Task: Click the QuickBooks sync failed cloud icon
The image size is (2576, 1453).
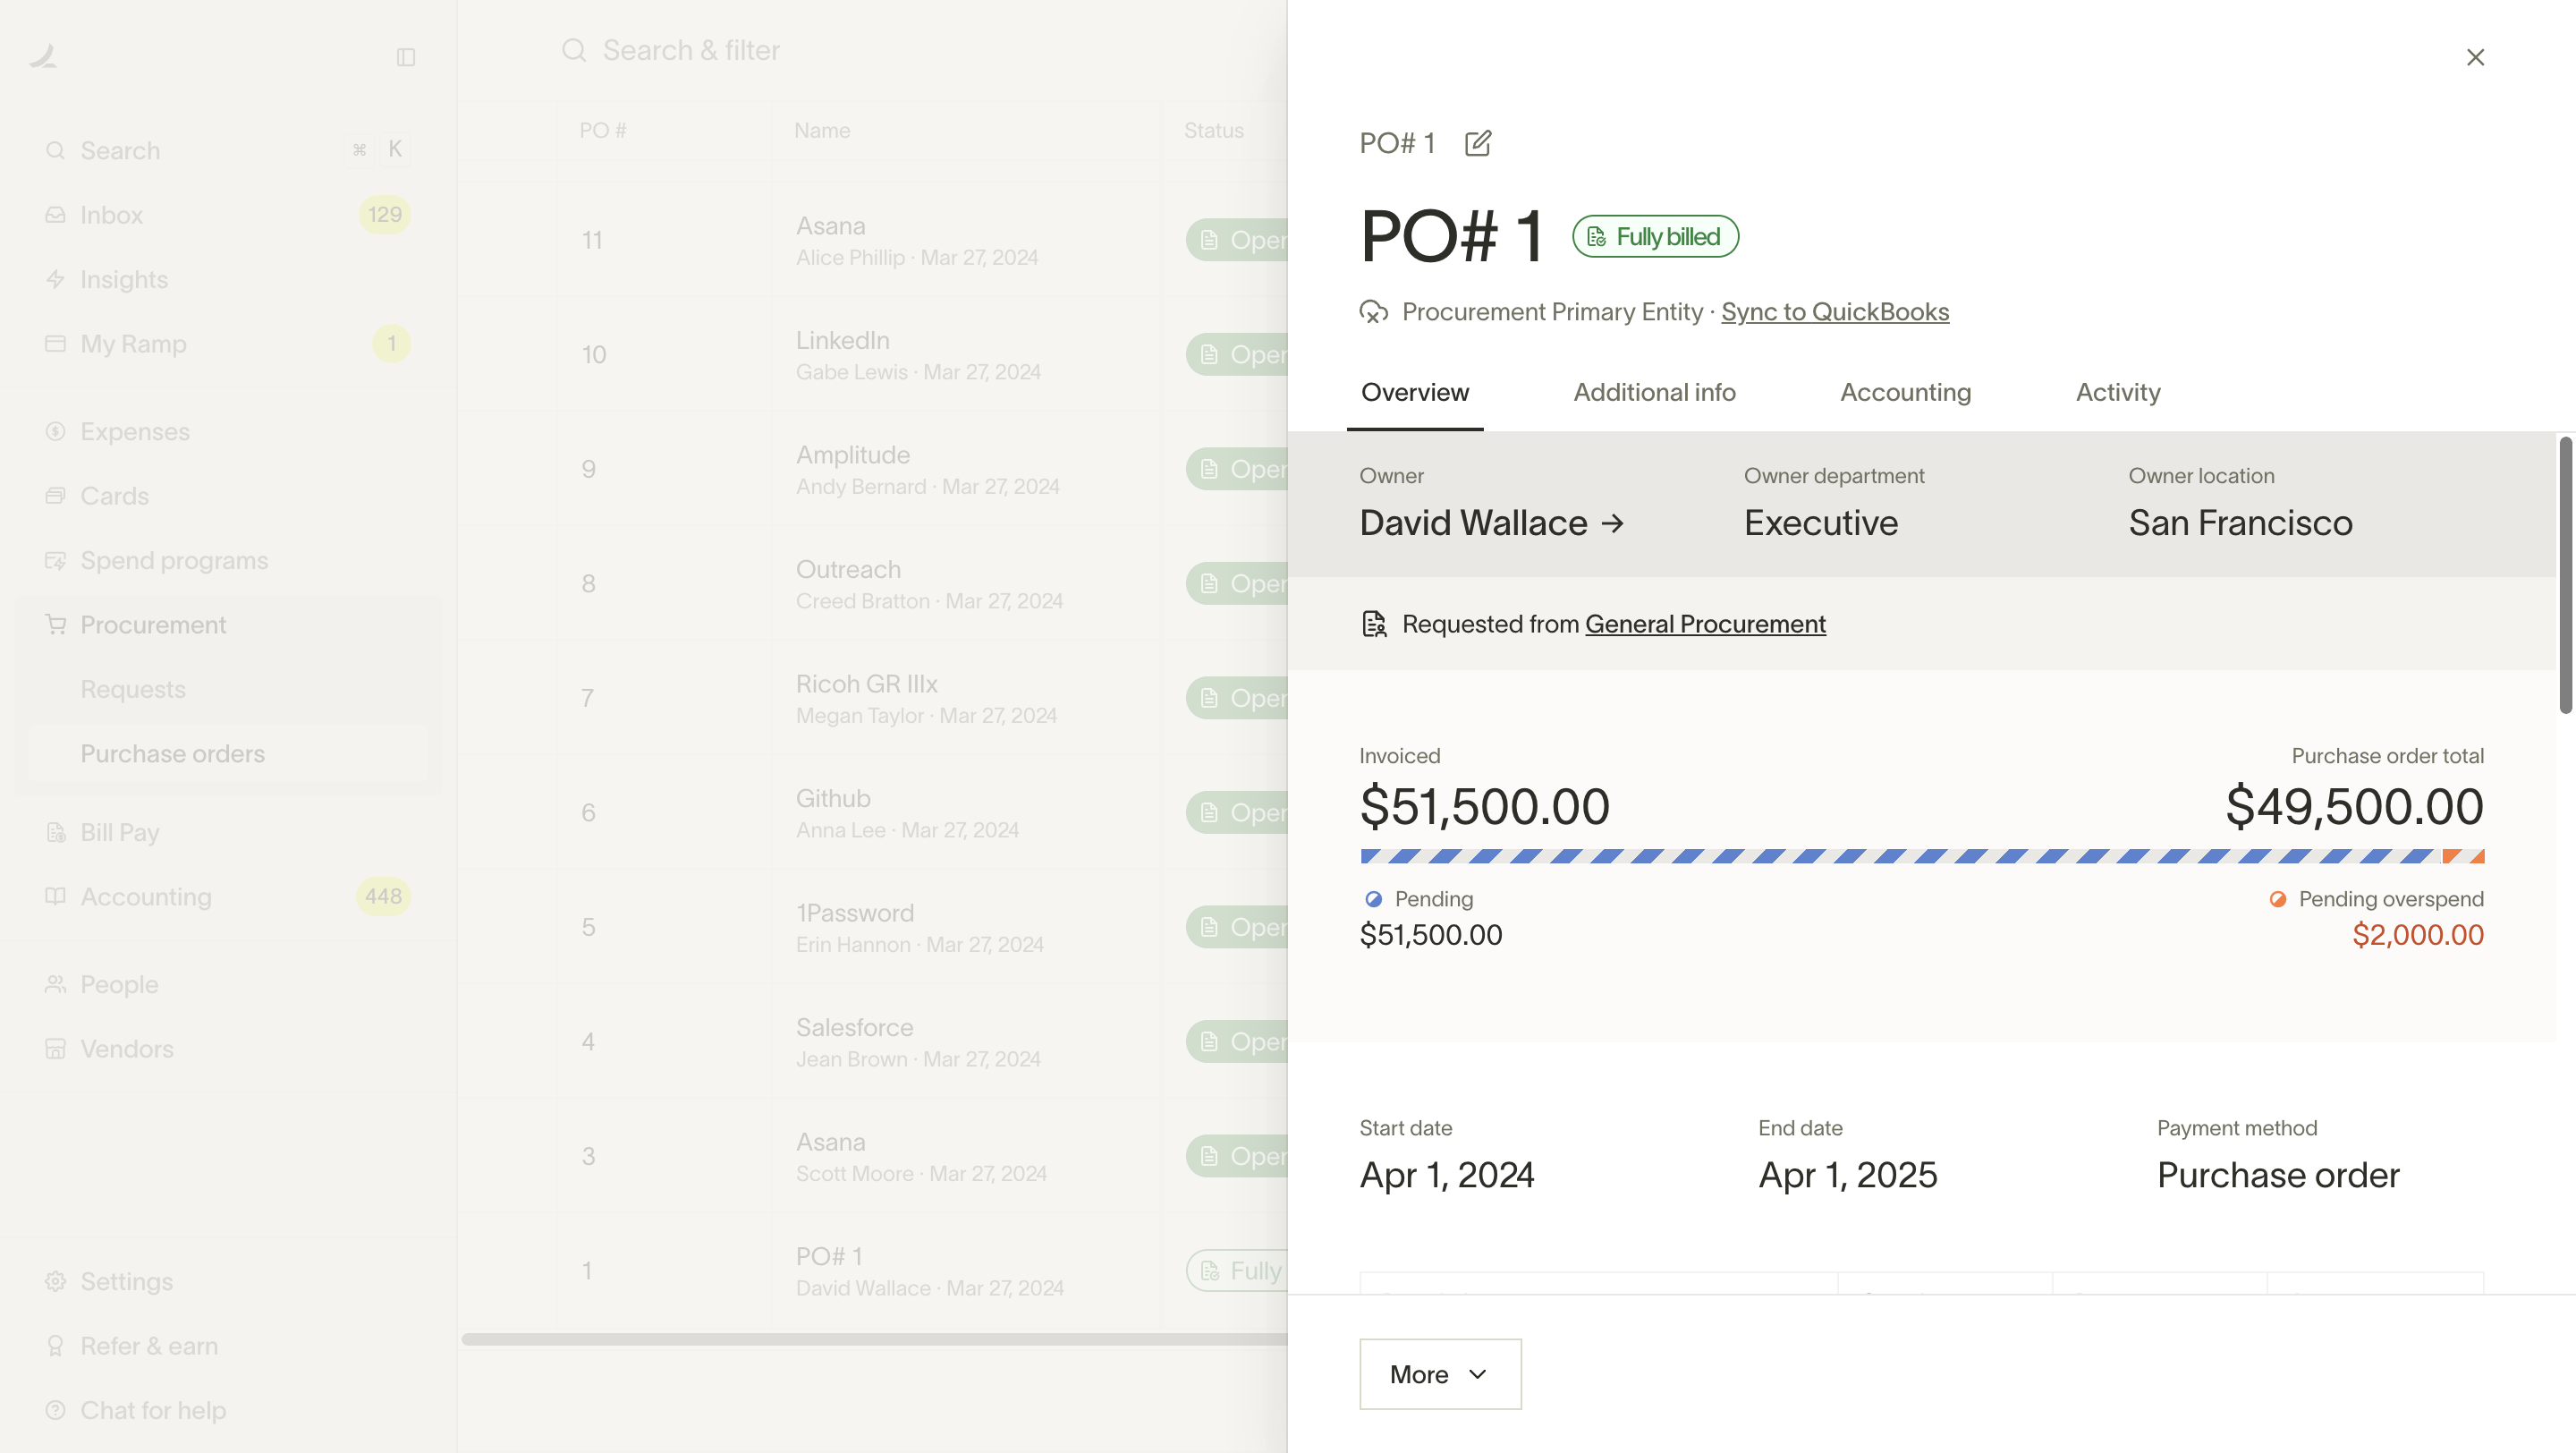Action: point(1374,312)
